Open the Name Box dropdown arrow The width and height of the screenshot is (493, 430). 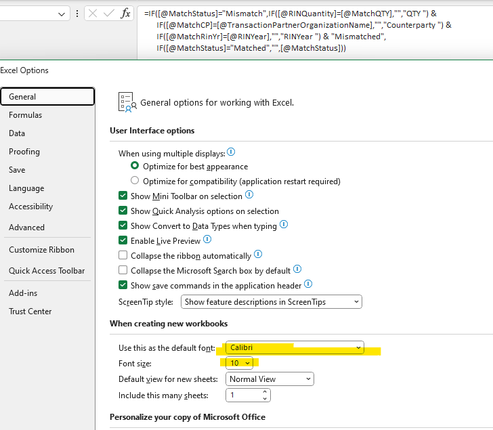61,14
